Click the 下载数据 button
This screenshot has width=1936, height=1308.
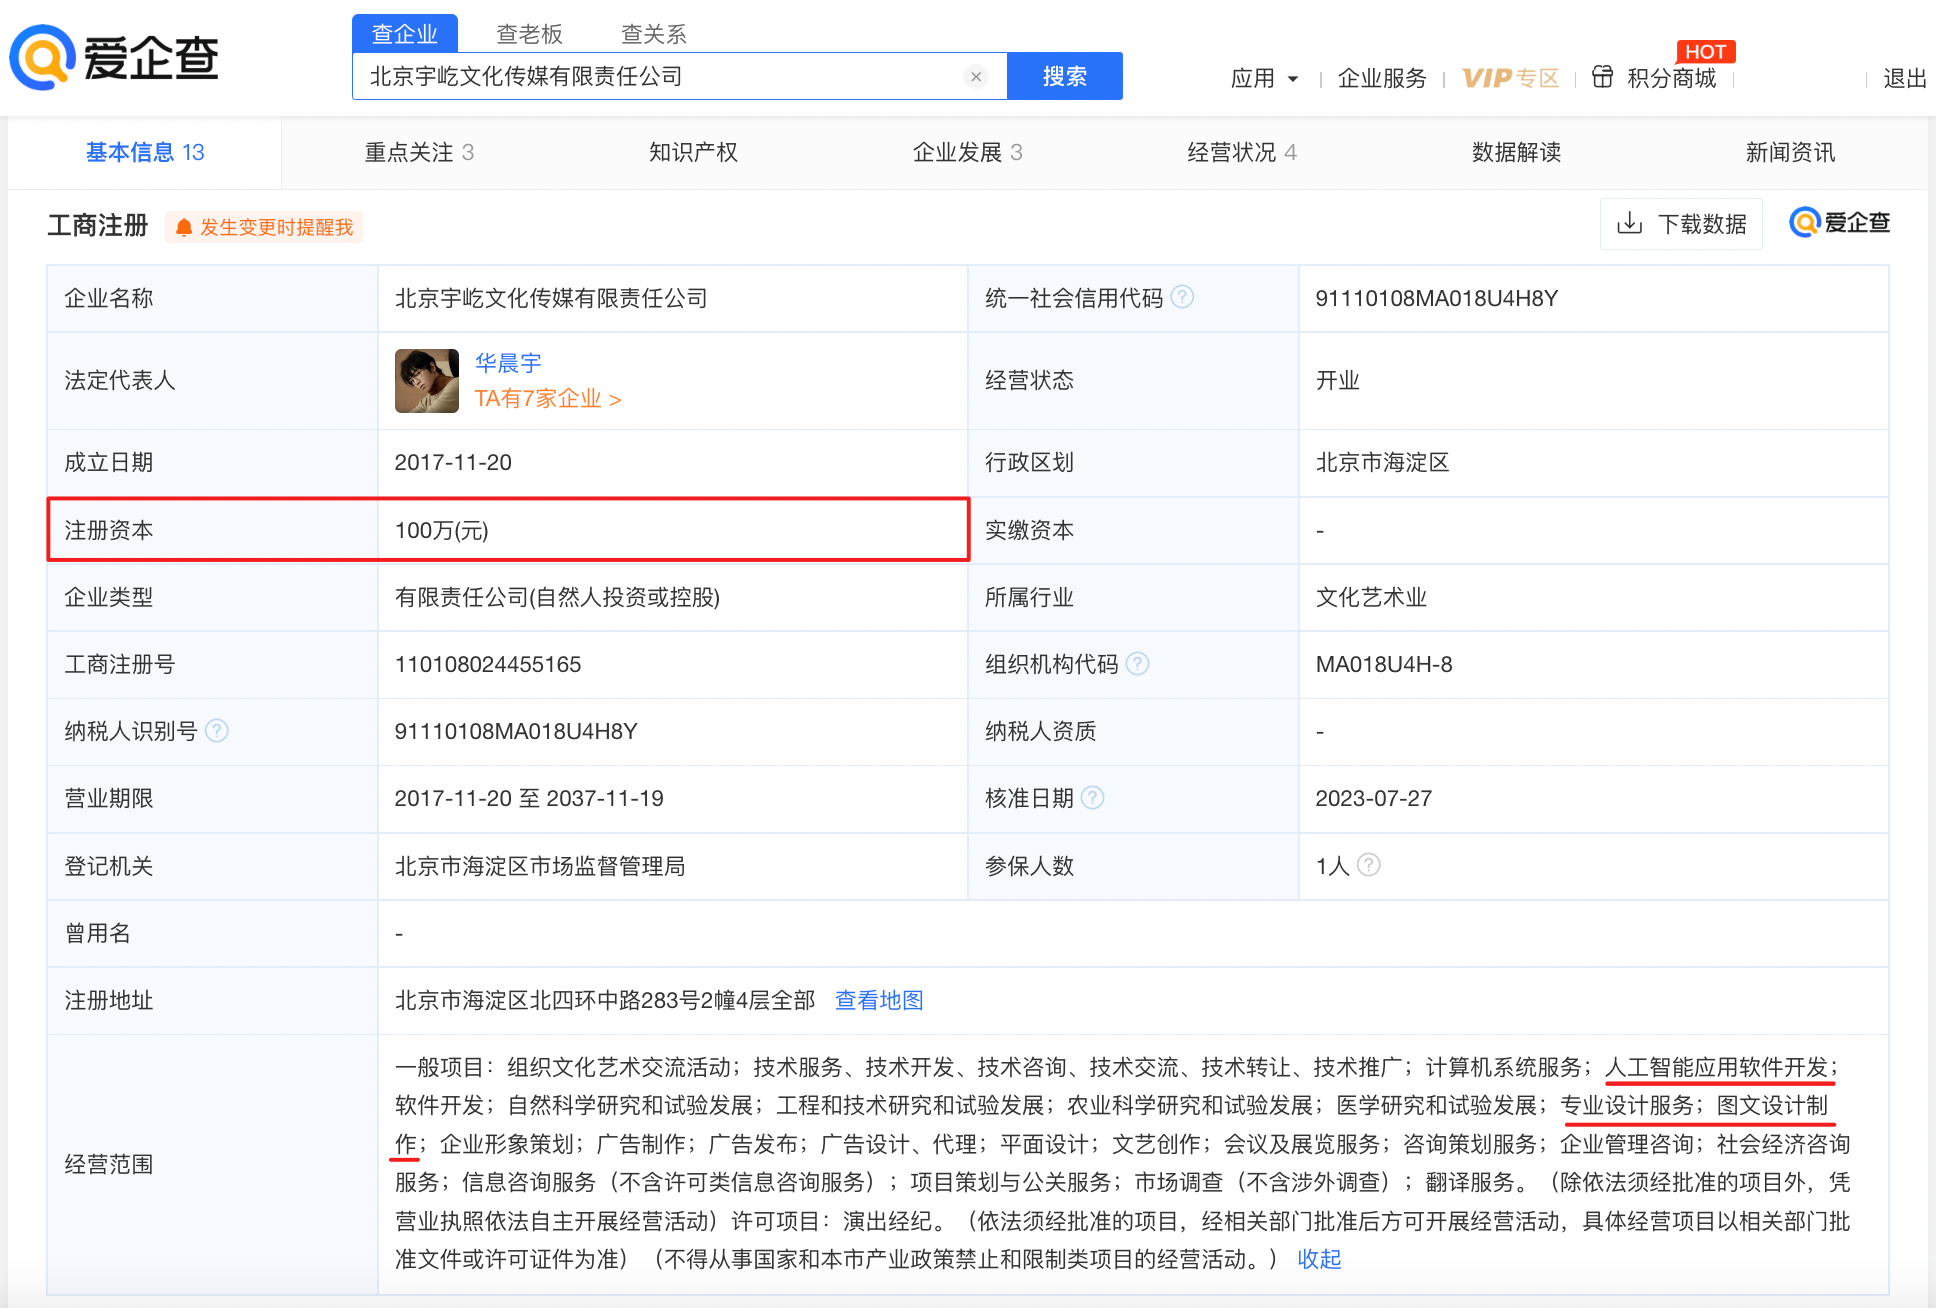click(x=1681, y=223)
